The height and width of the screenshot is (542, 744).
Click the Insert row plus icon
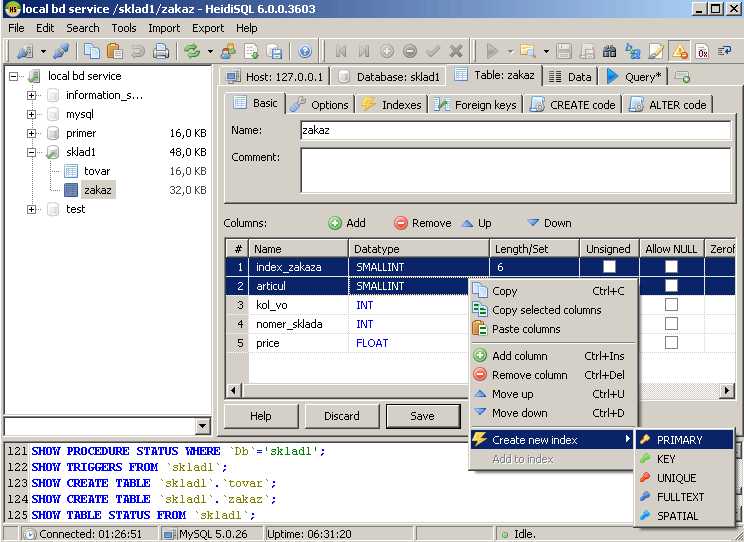[x=387, y=51]
